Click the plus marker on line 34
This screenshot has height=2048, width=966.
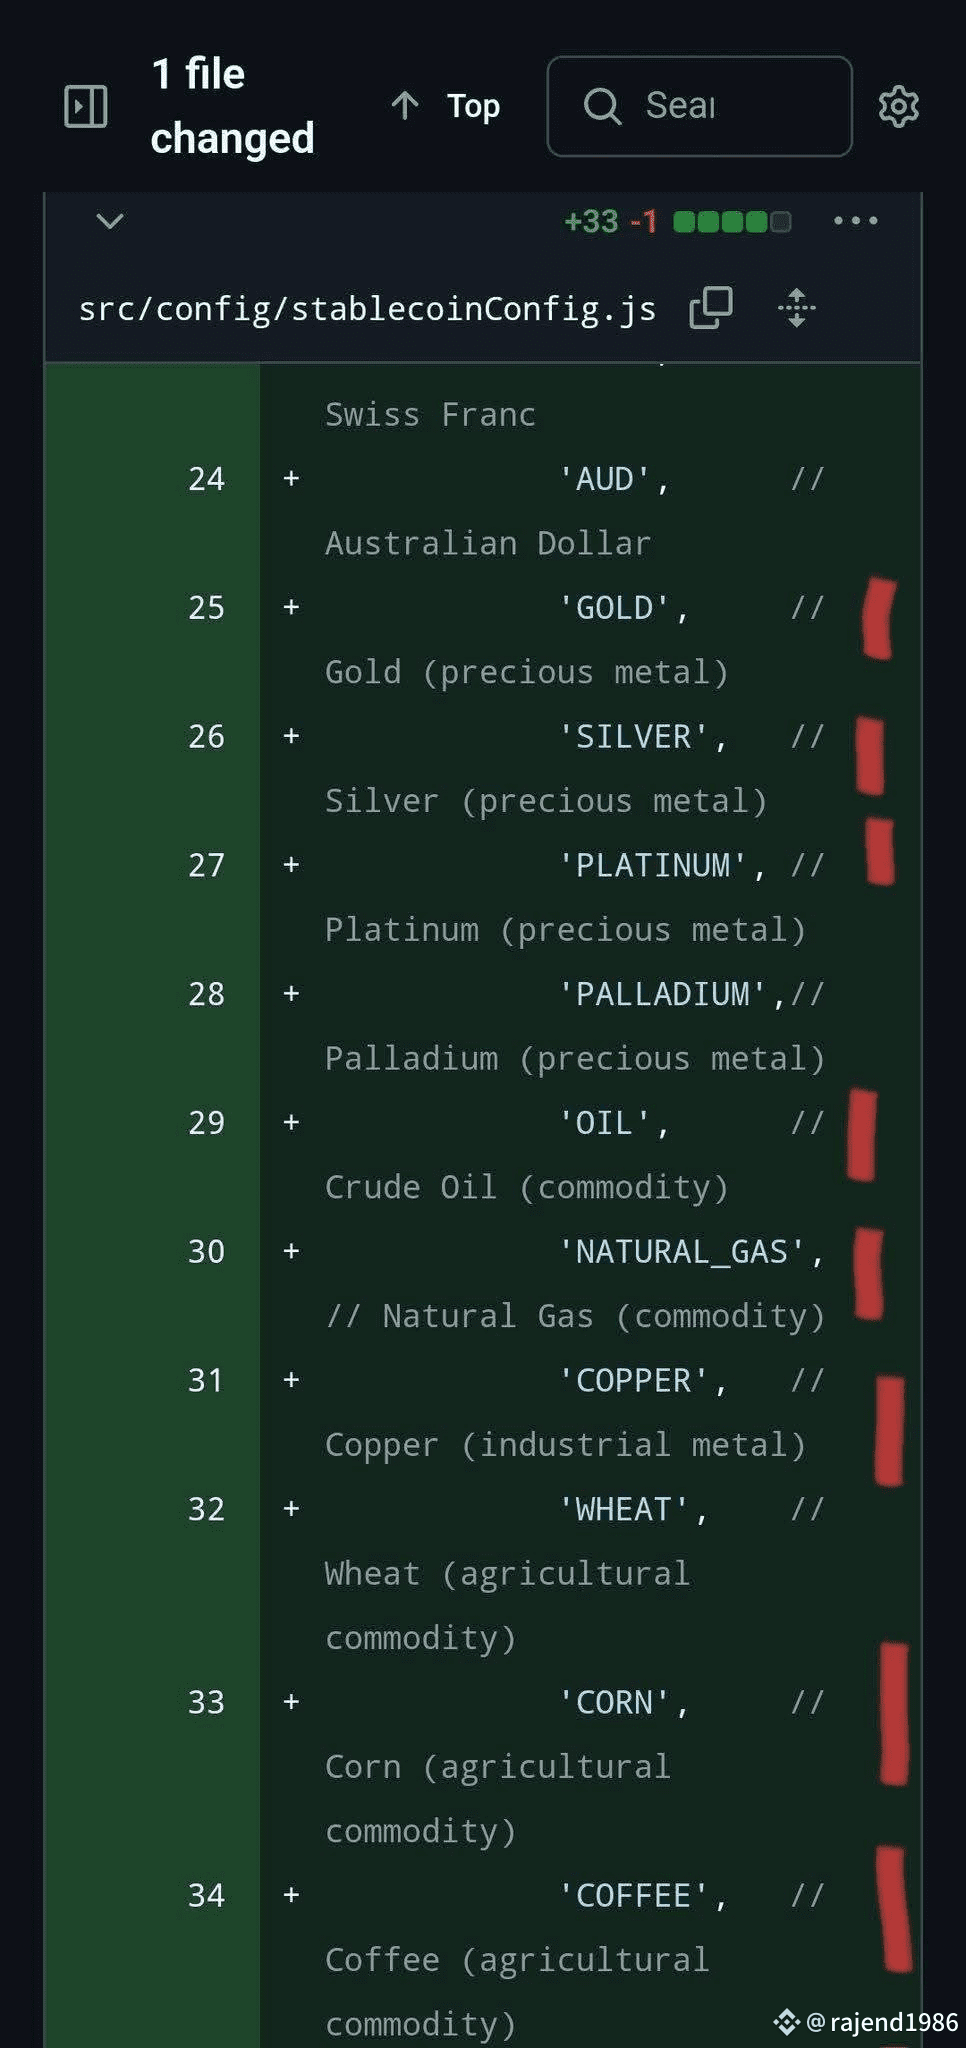click(x=291, y=1895)
